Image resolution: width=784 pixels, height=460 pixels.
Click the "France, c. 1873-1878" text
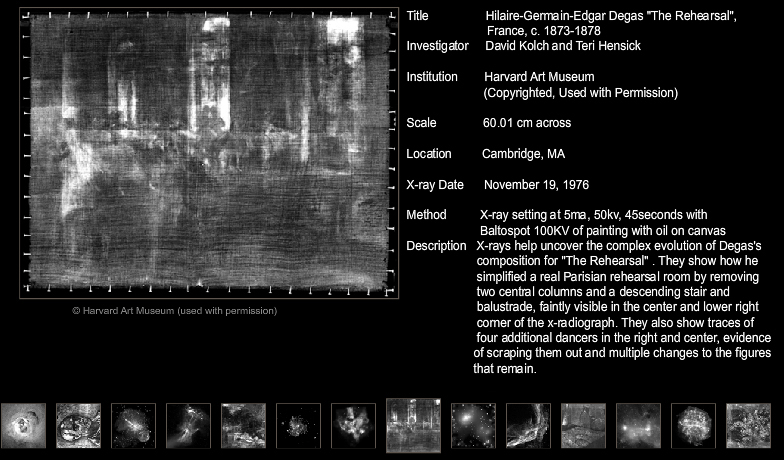click(x=544, y=31)
